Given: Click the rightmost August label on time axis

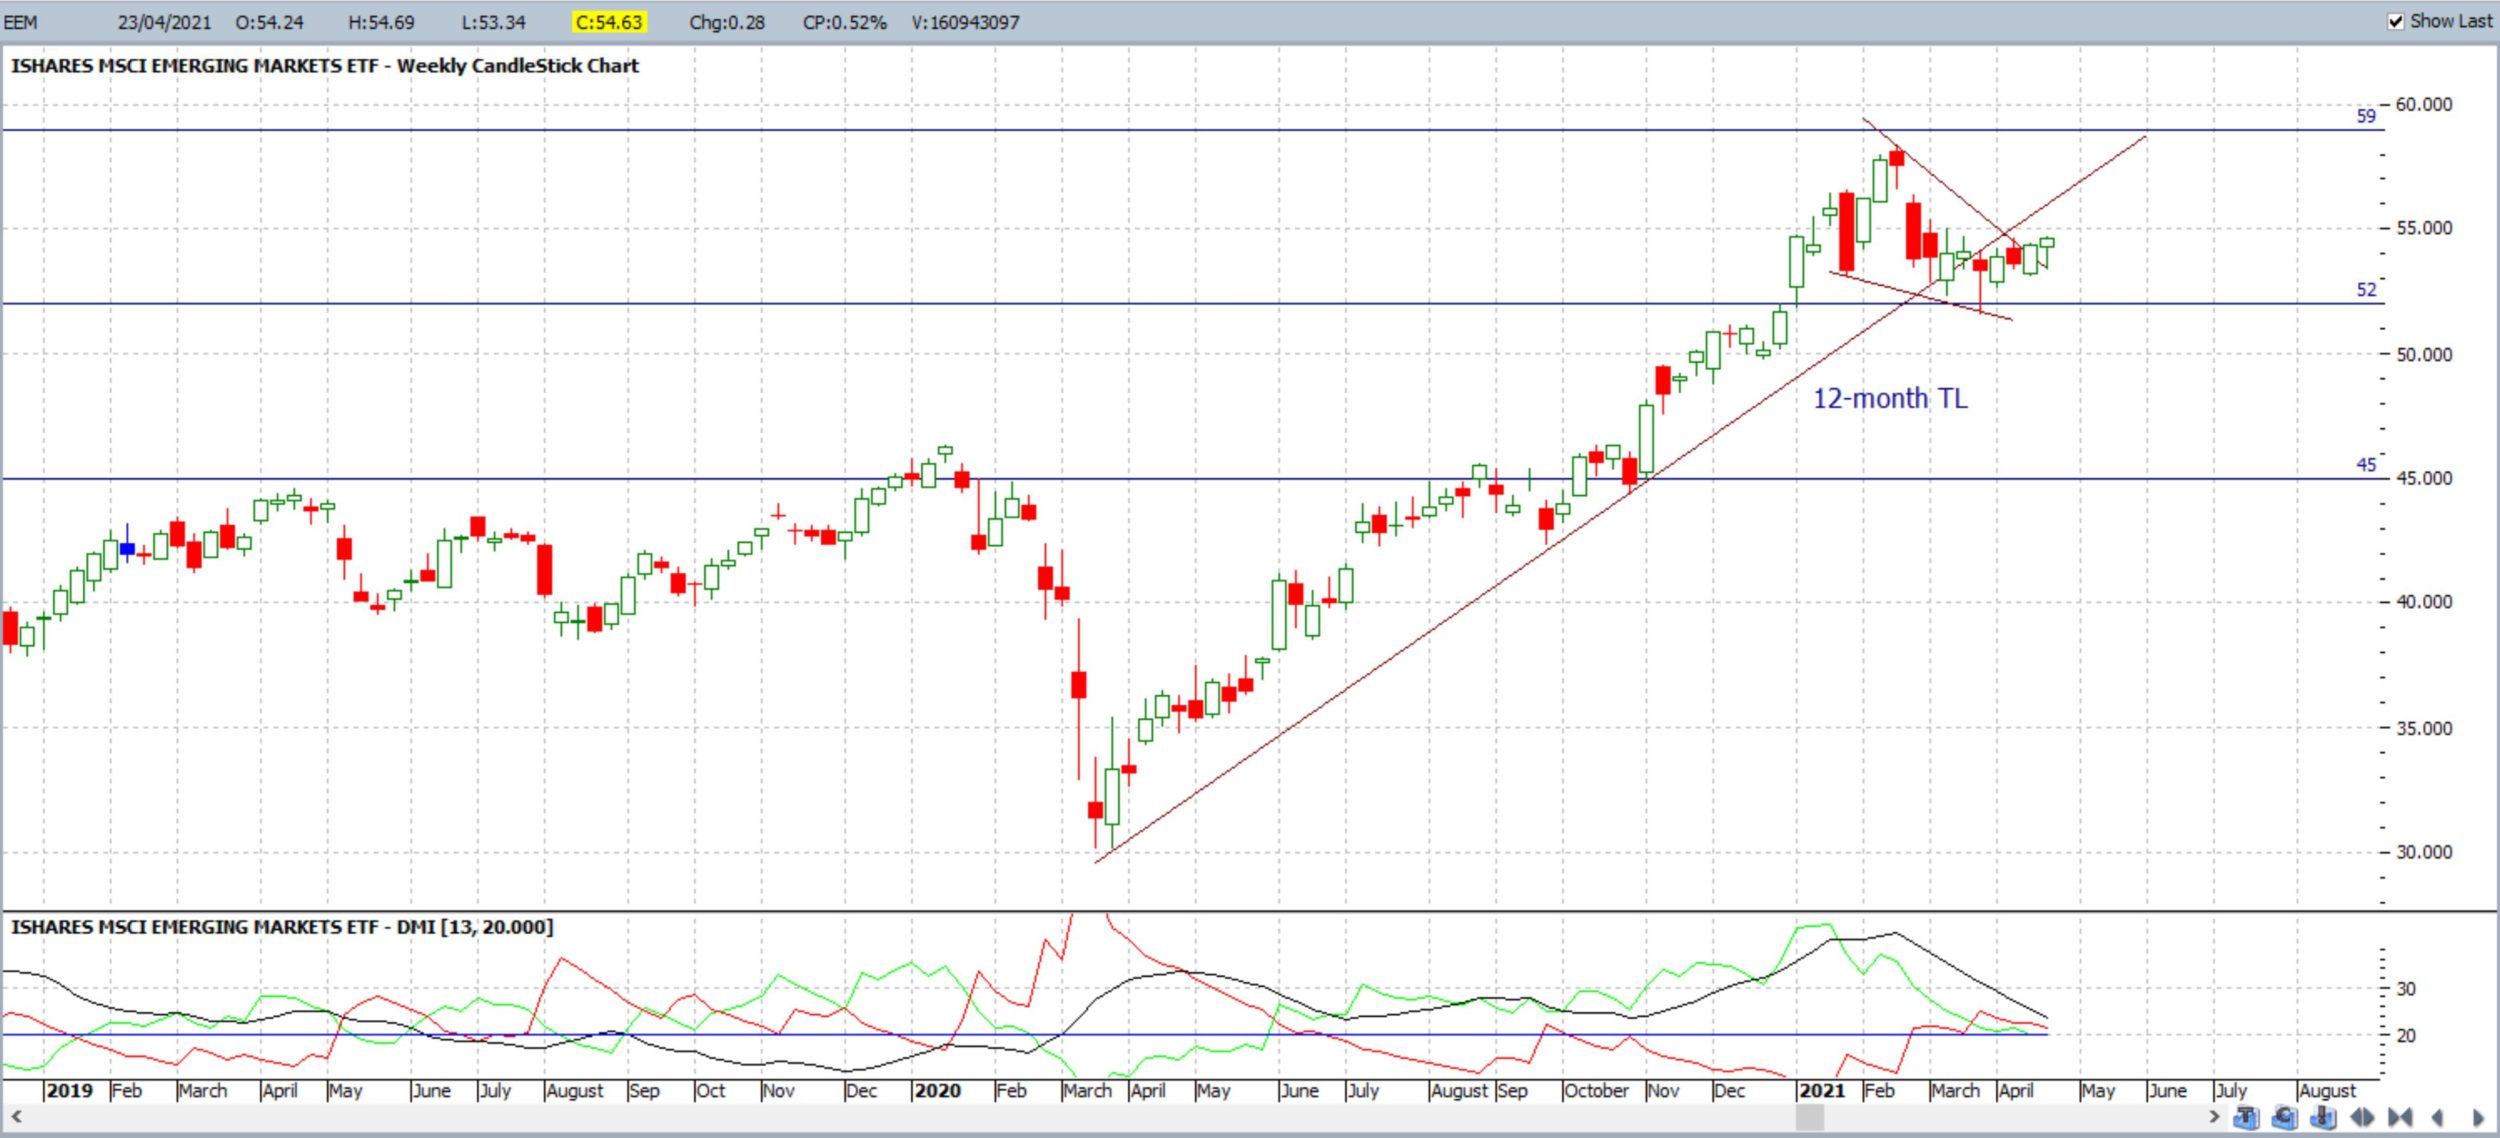Looking at the screenshot, I should (x=2327, y=1090).
